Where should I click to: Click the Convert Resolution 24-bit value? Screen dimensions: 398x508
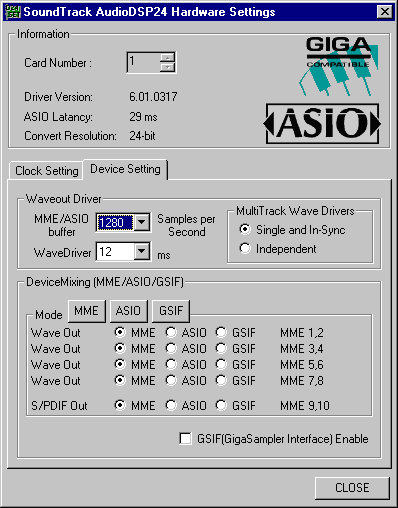(x=142, y=136)
